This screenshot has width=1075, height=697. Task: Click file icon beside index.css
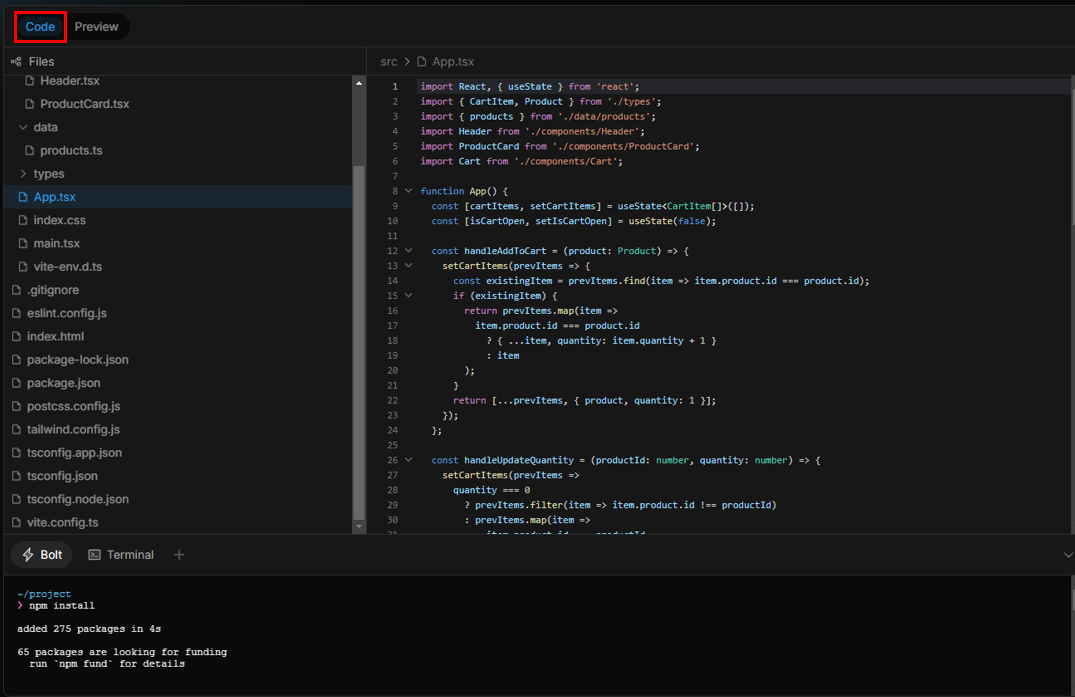point(23,220)
